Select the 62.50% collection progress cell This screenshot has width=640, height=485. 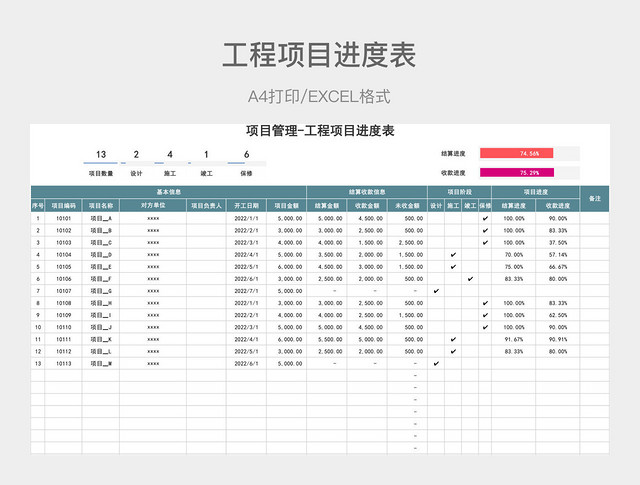coord(558,315)
